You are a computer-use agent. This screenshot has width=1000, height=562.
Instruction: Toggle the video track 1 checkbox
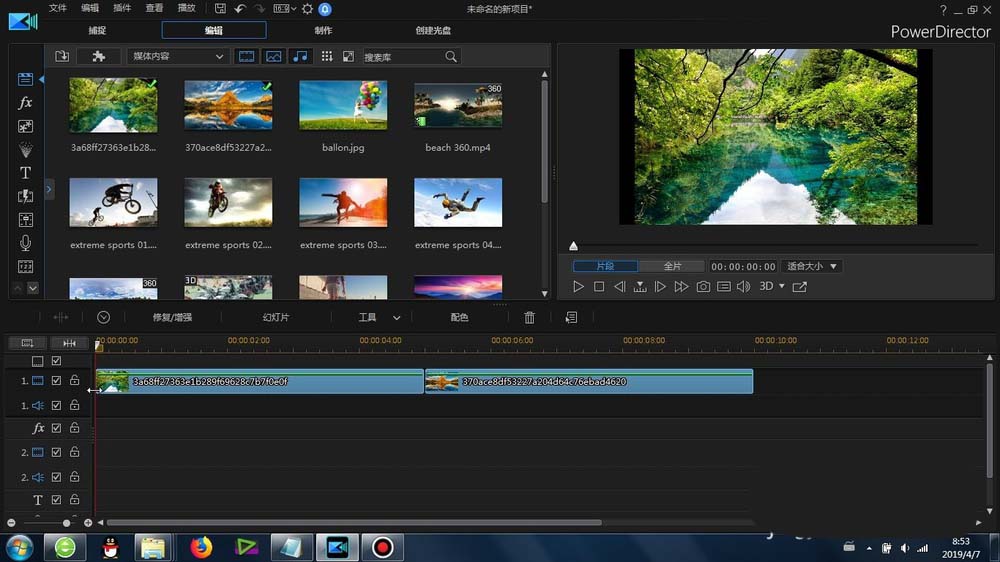57,381
